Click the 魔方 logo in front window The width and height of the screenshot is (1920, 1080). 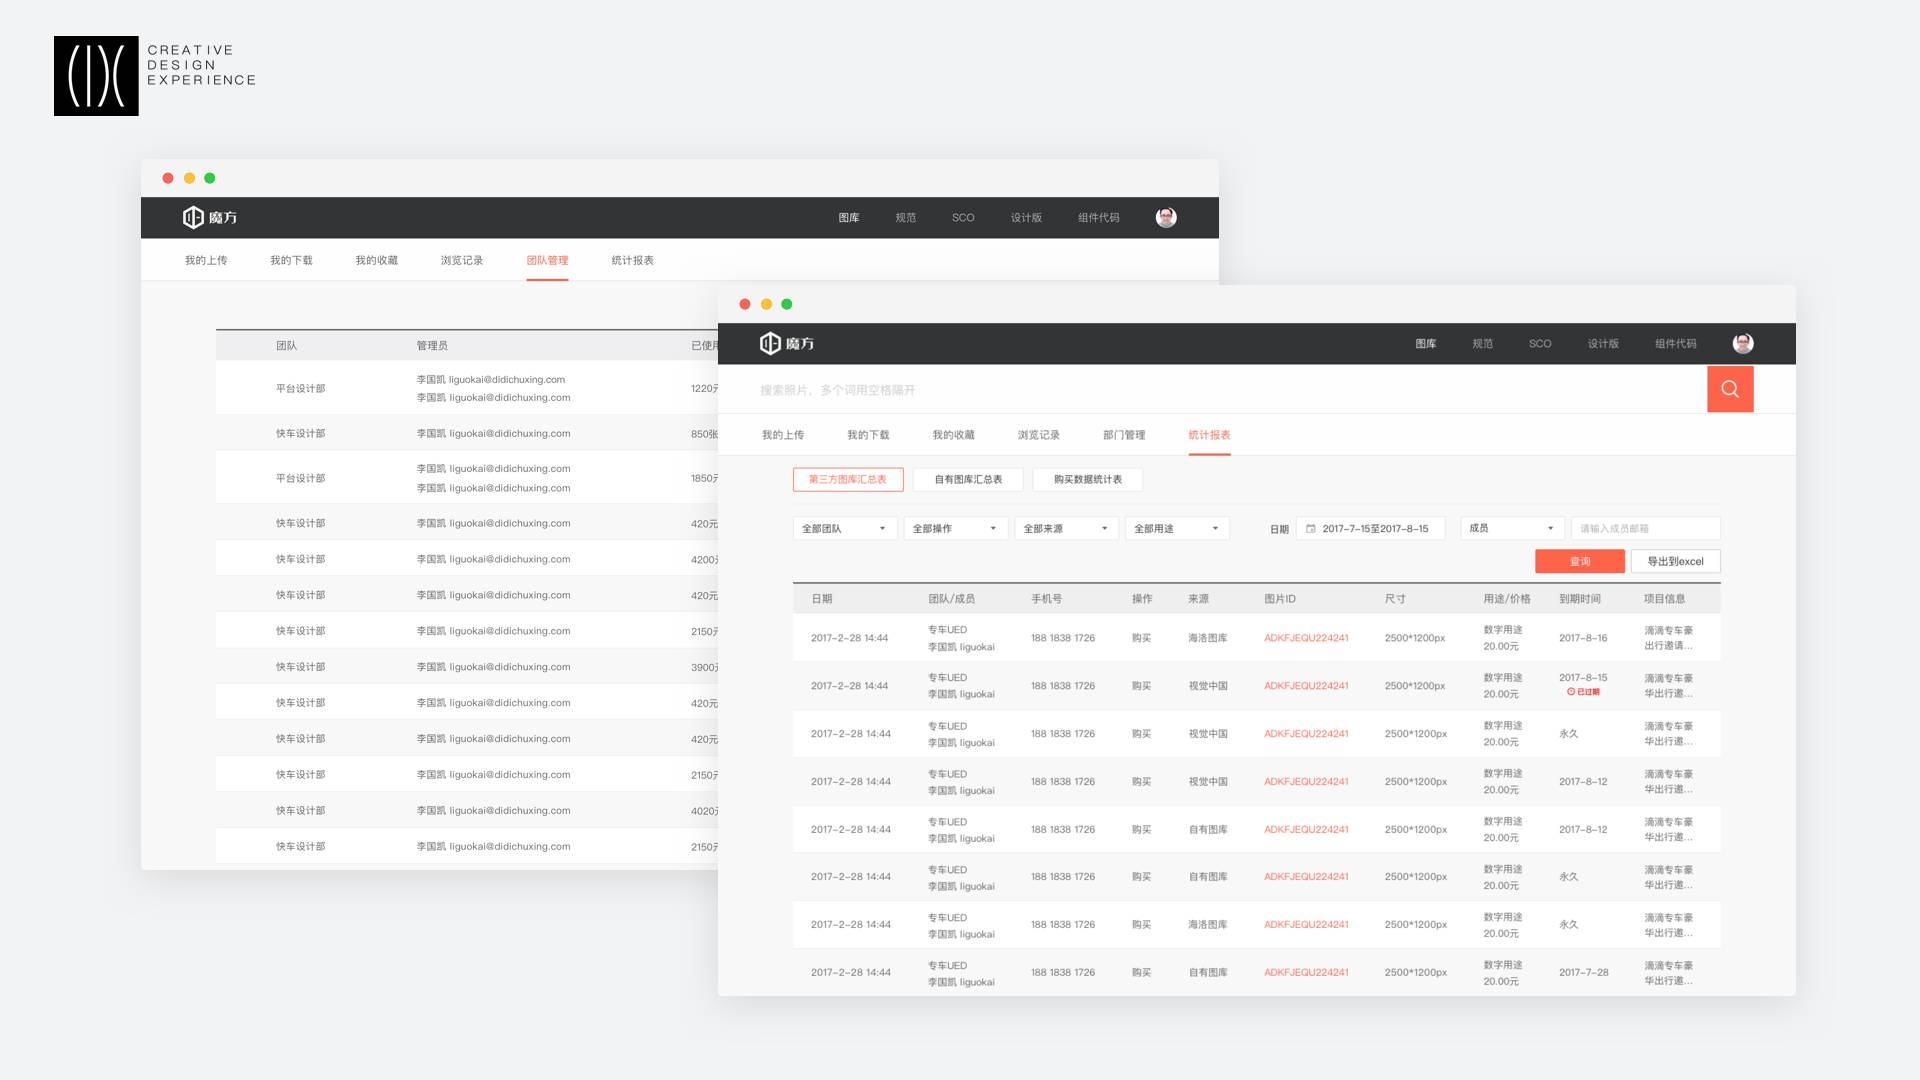coord(787,343)
